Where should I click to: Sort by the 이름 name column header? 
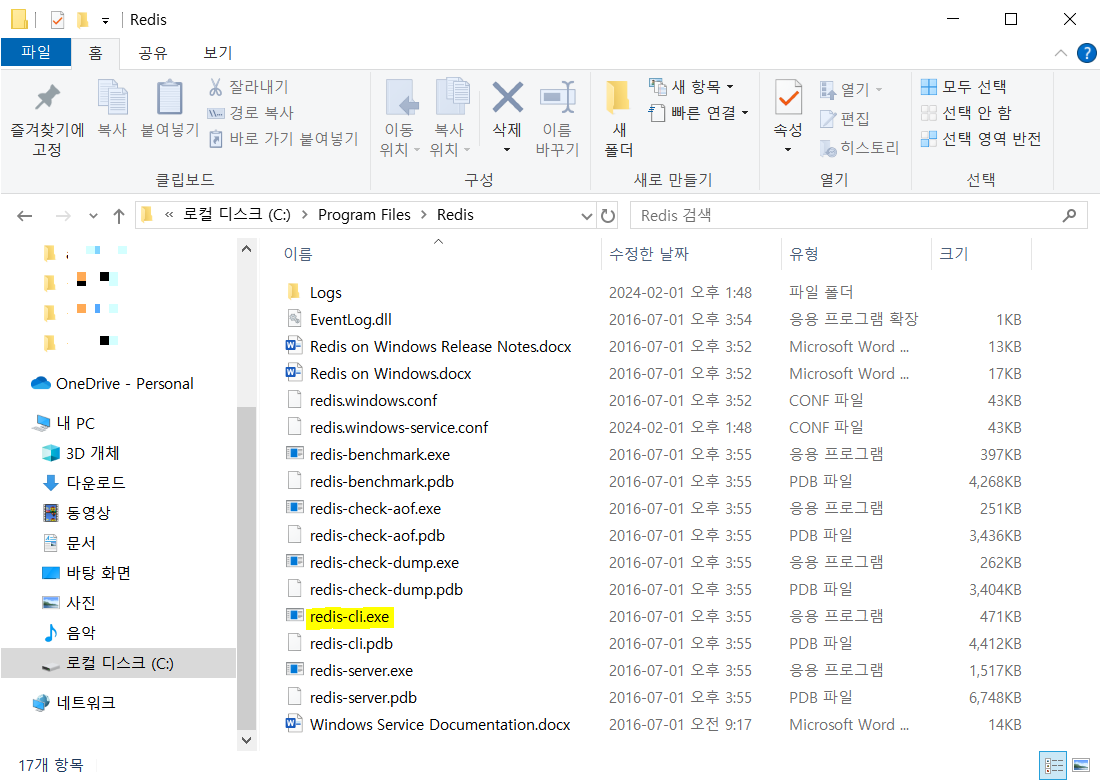pos(298,254)
